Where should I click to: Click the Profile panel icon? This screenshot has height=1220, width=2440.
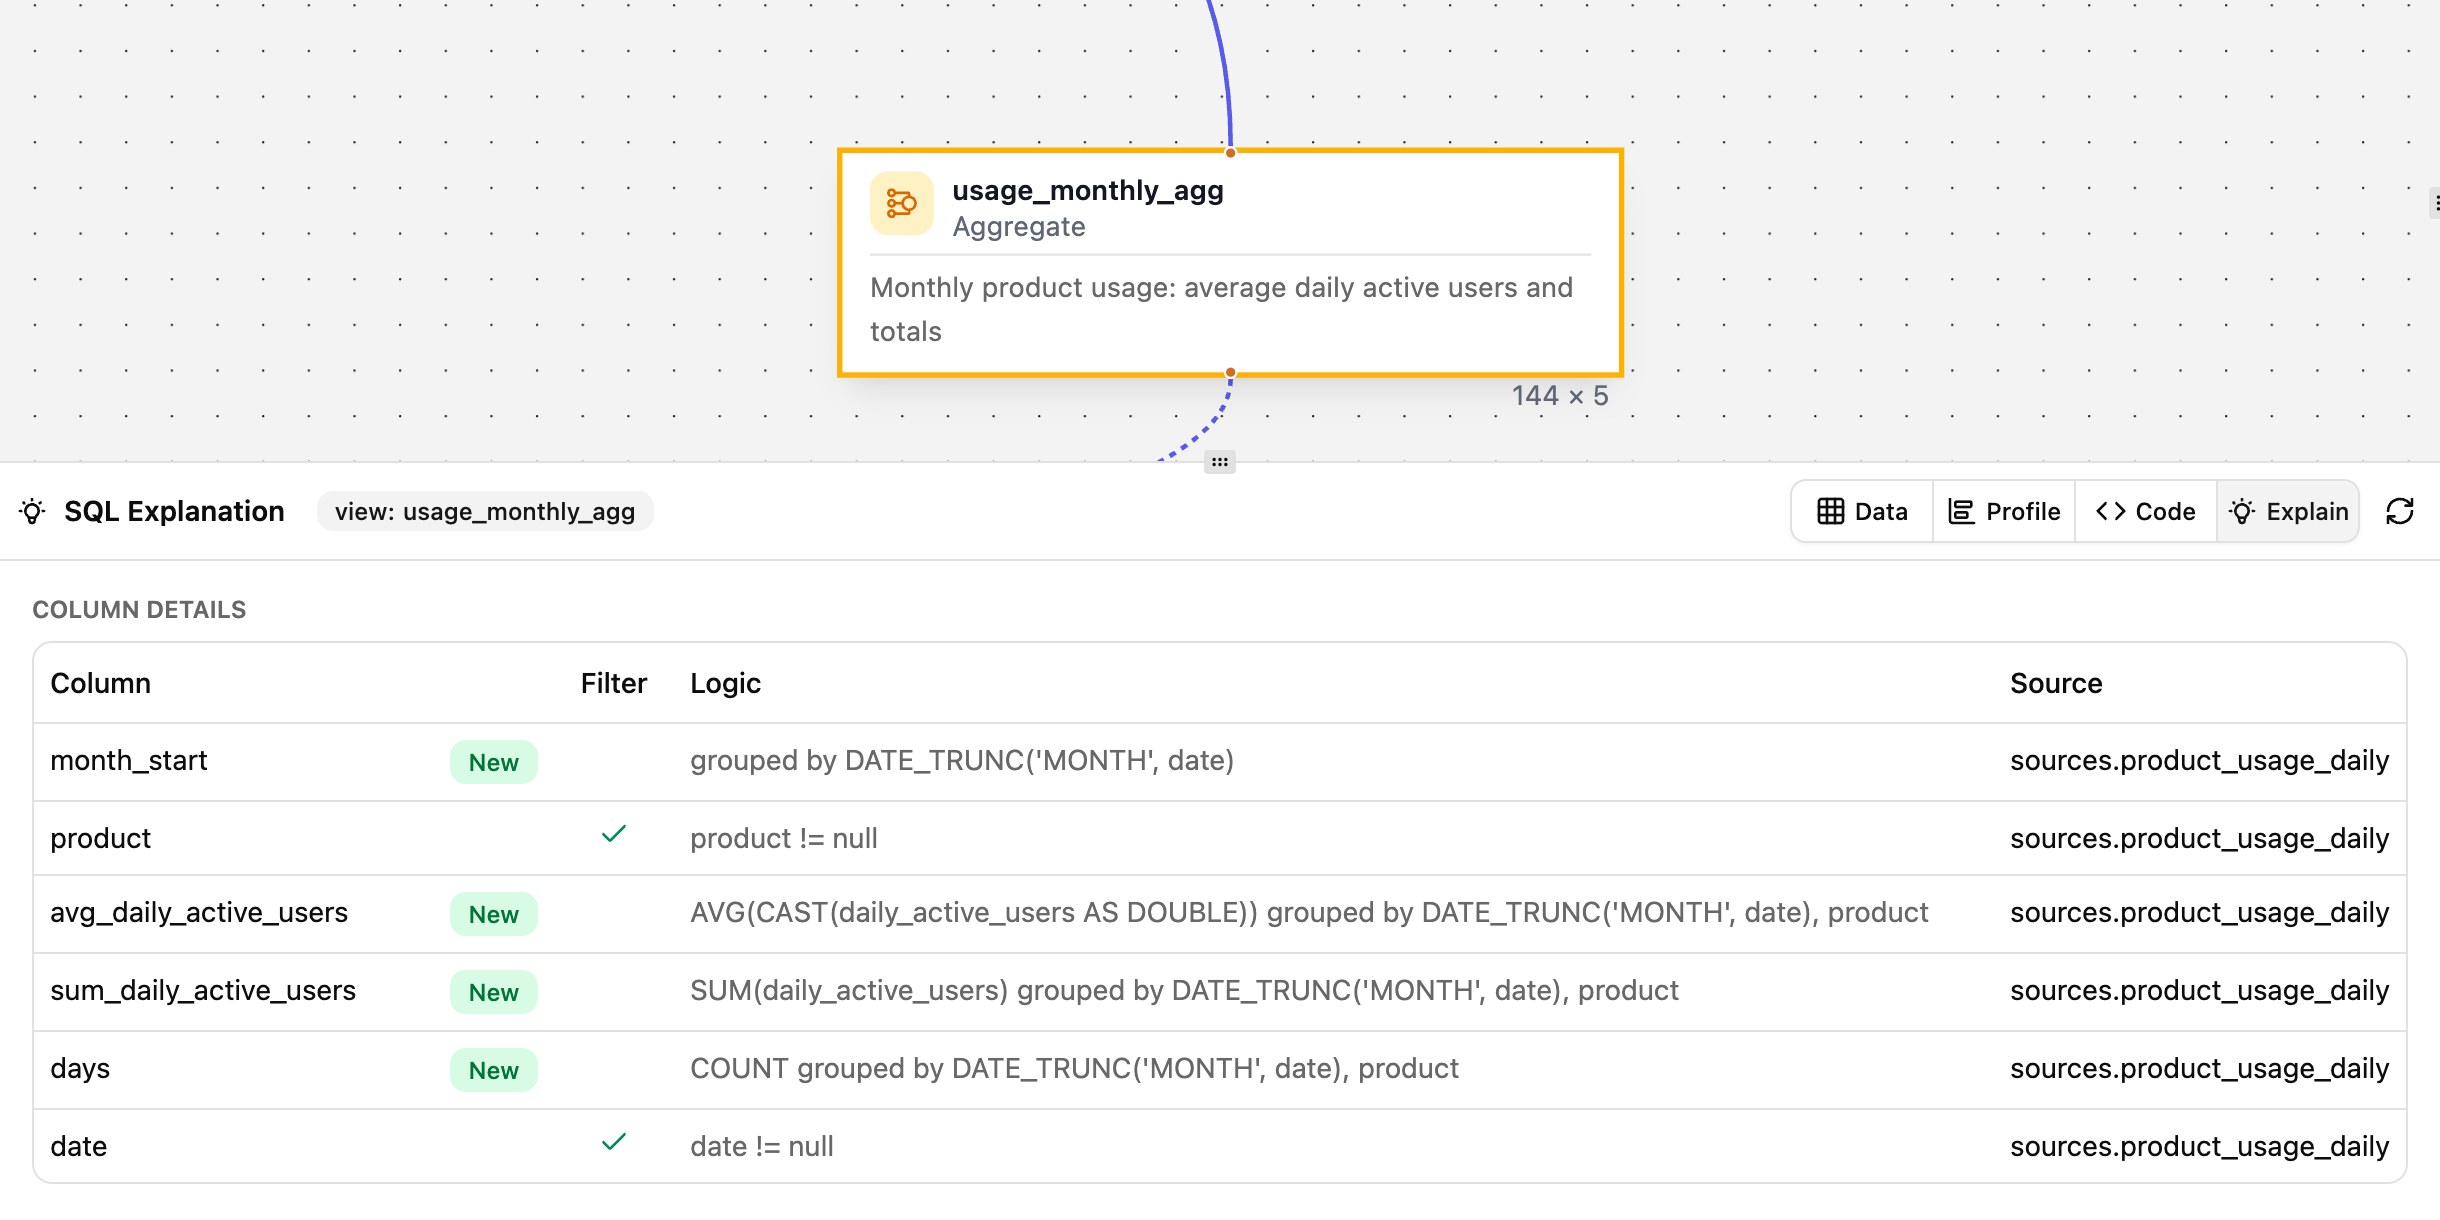(1961, 511)
